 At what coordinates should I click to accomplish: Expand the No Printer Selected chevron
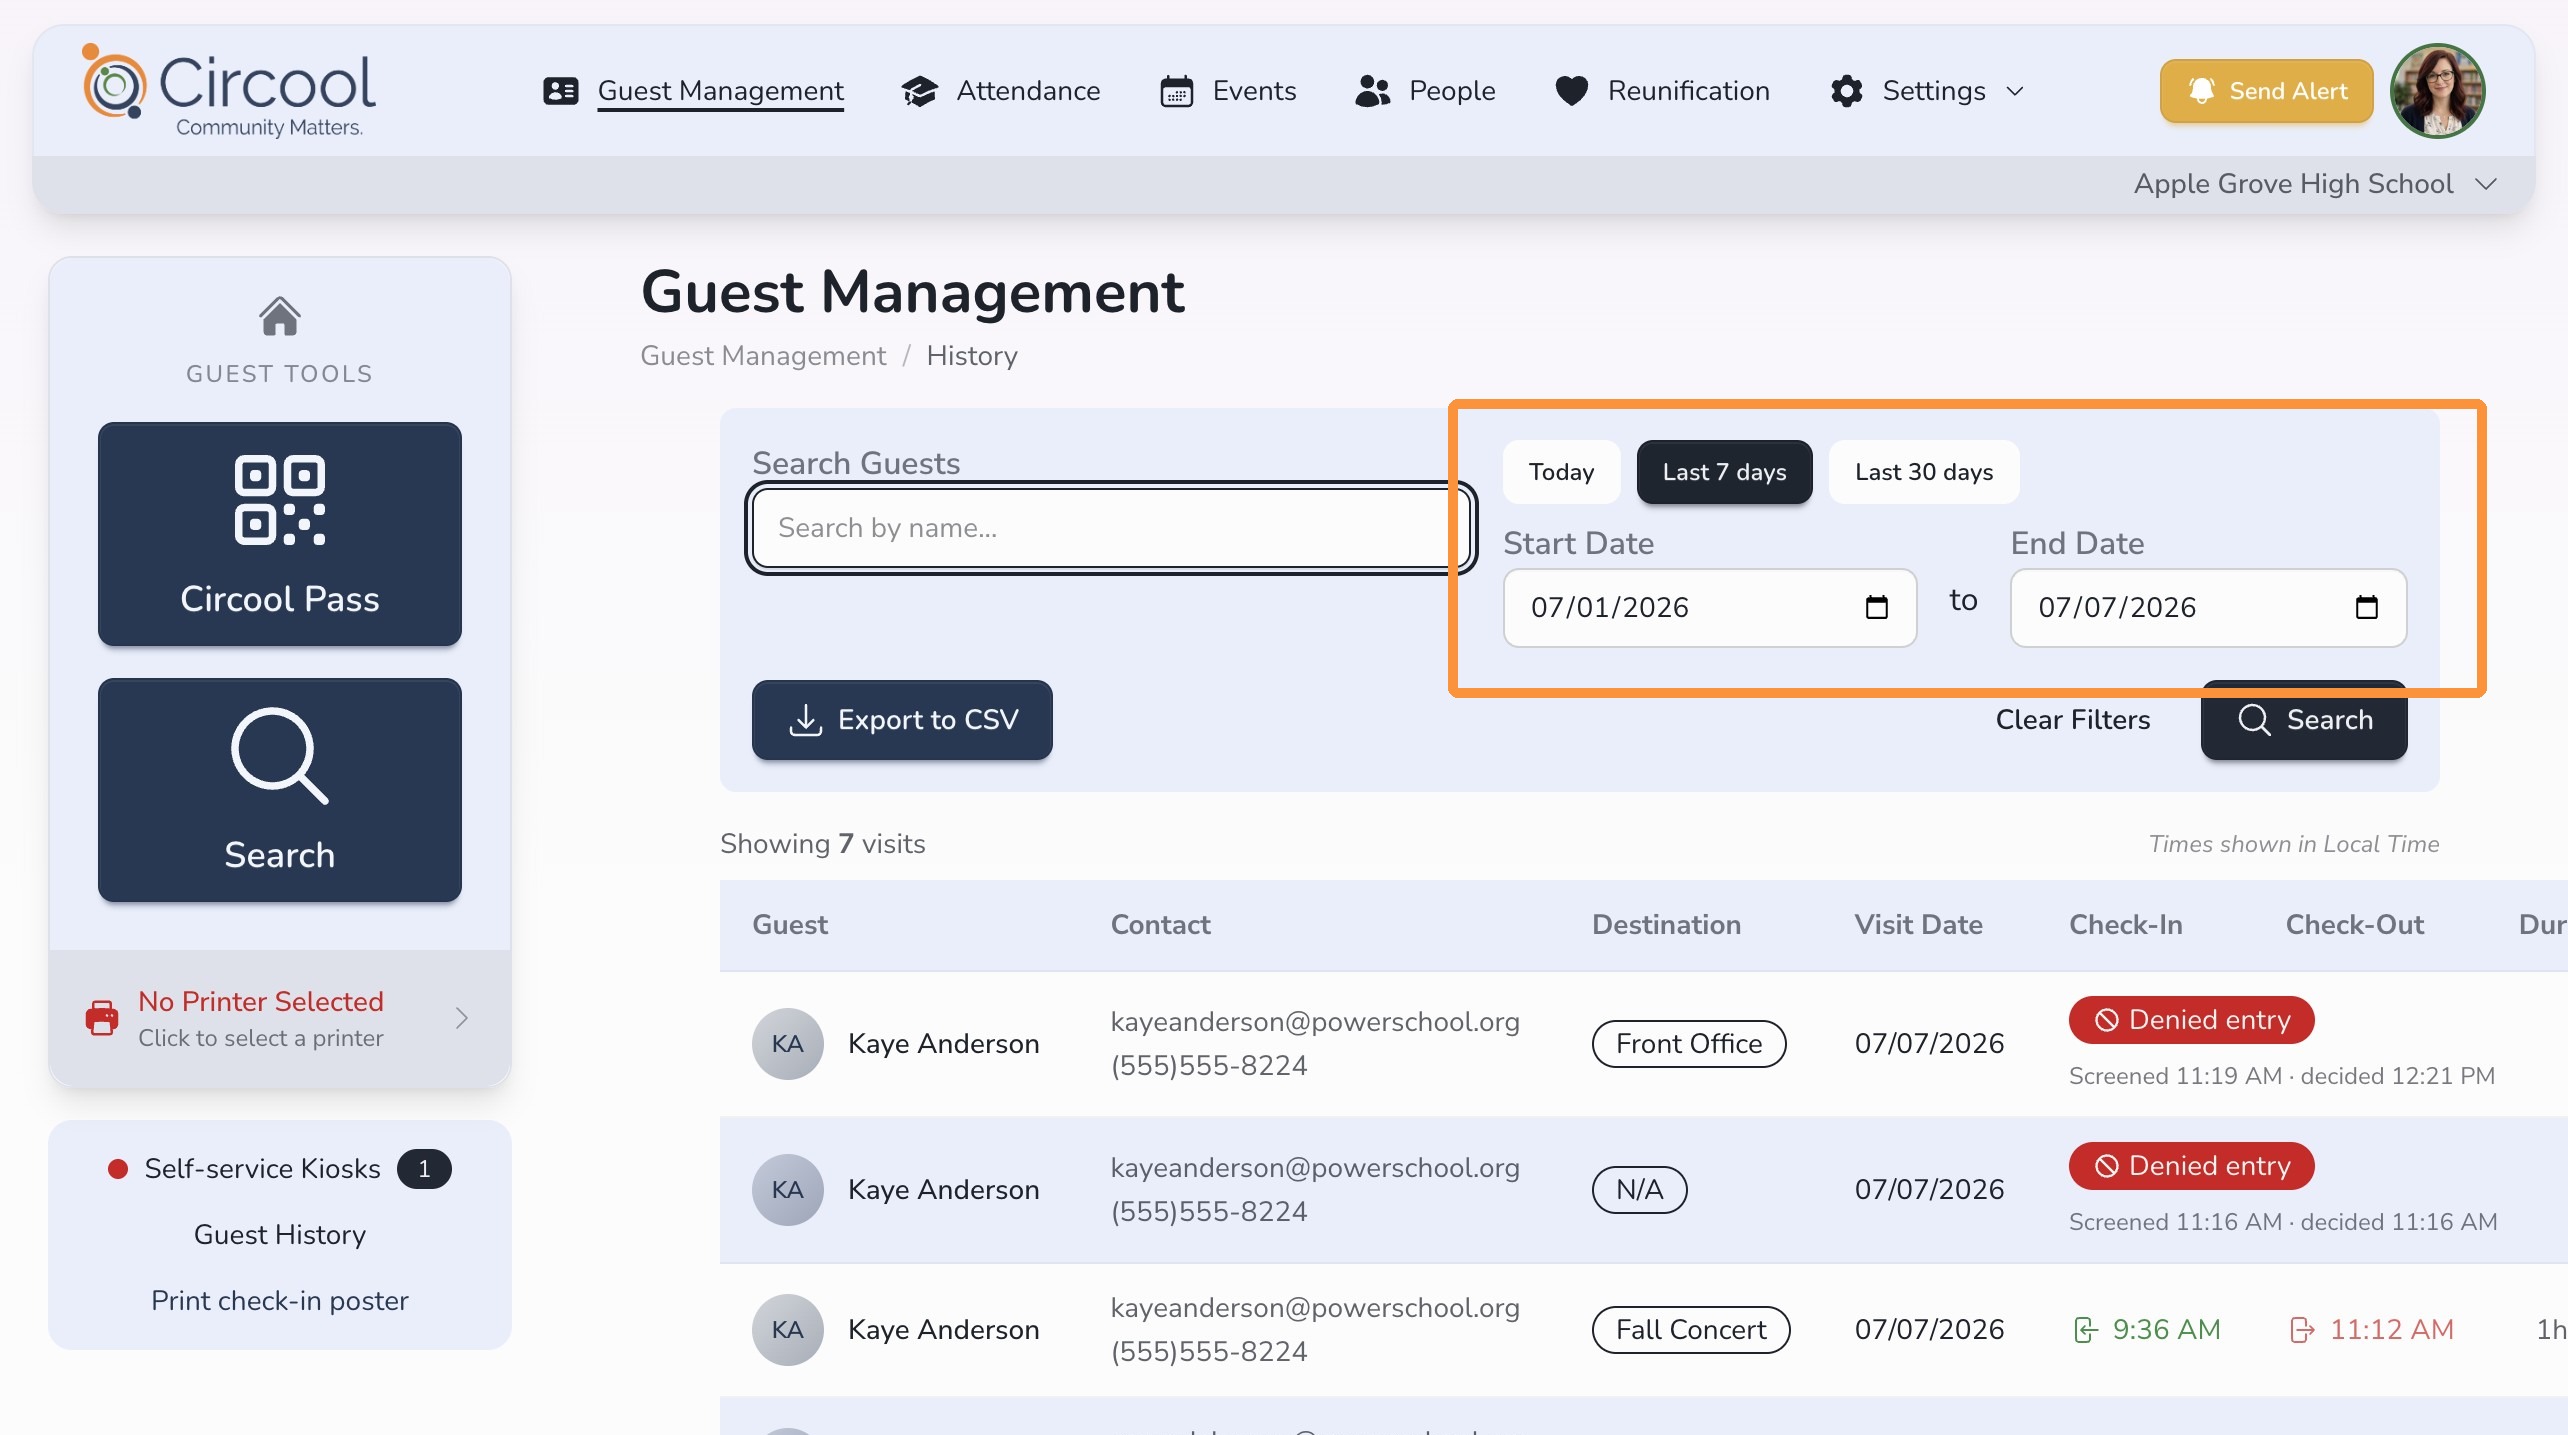[461, 1018]
